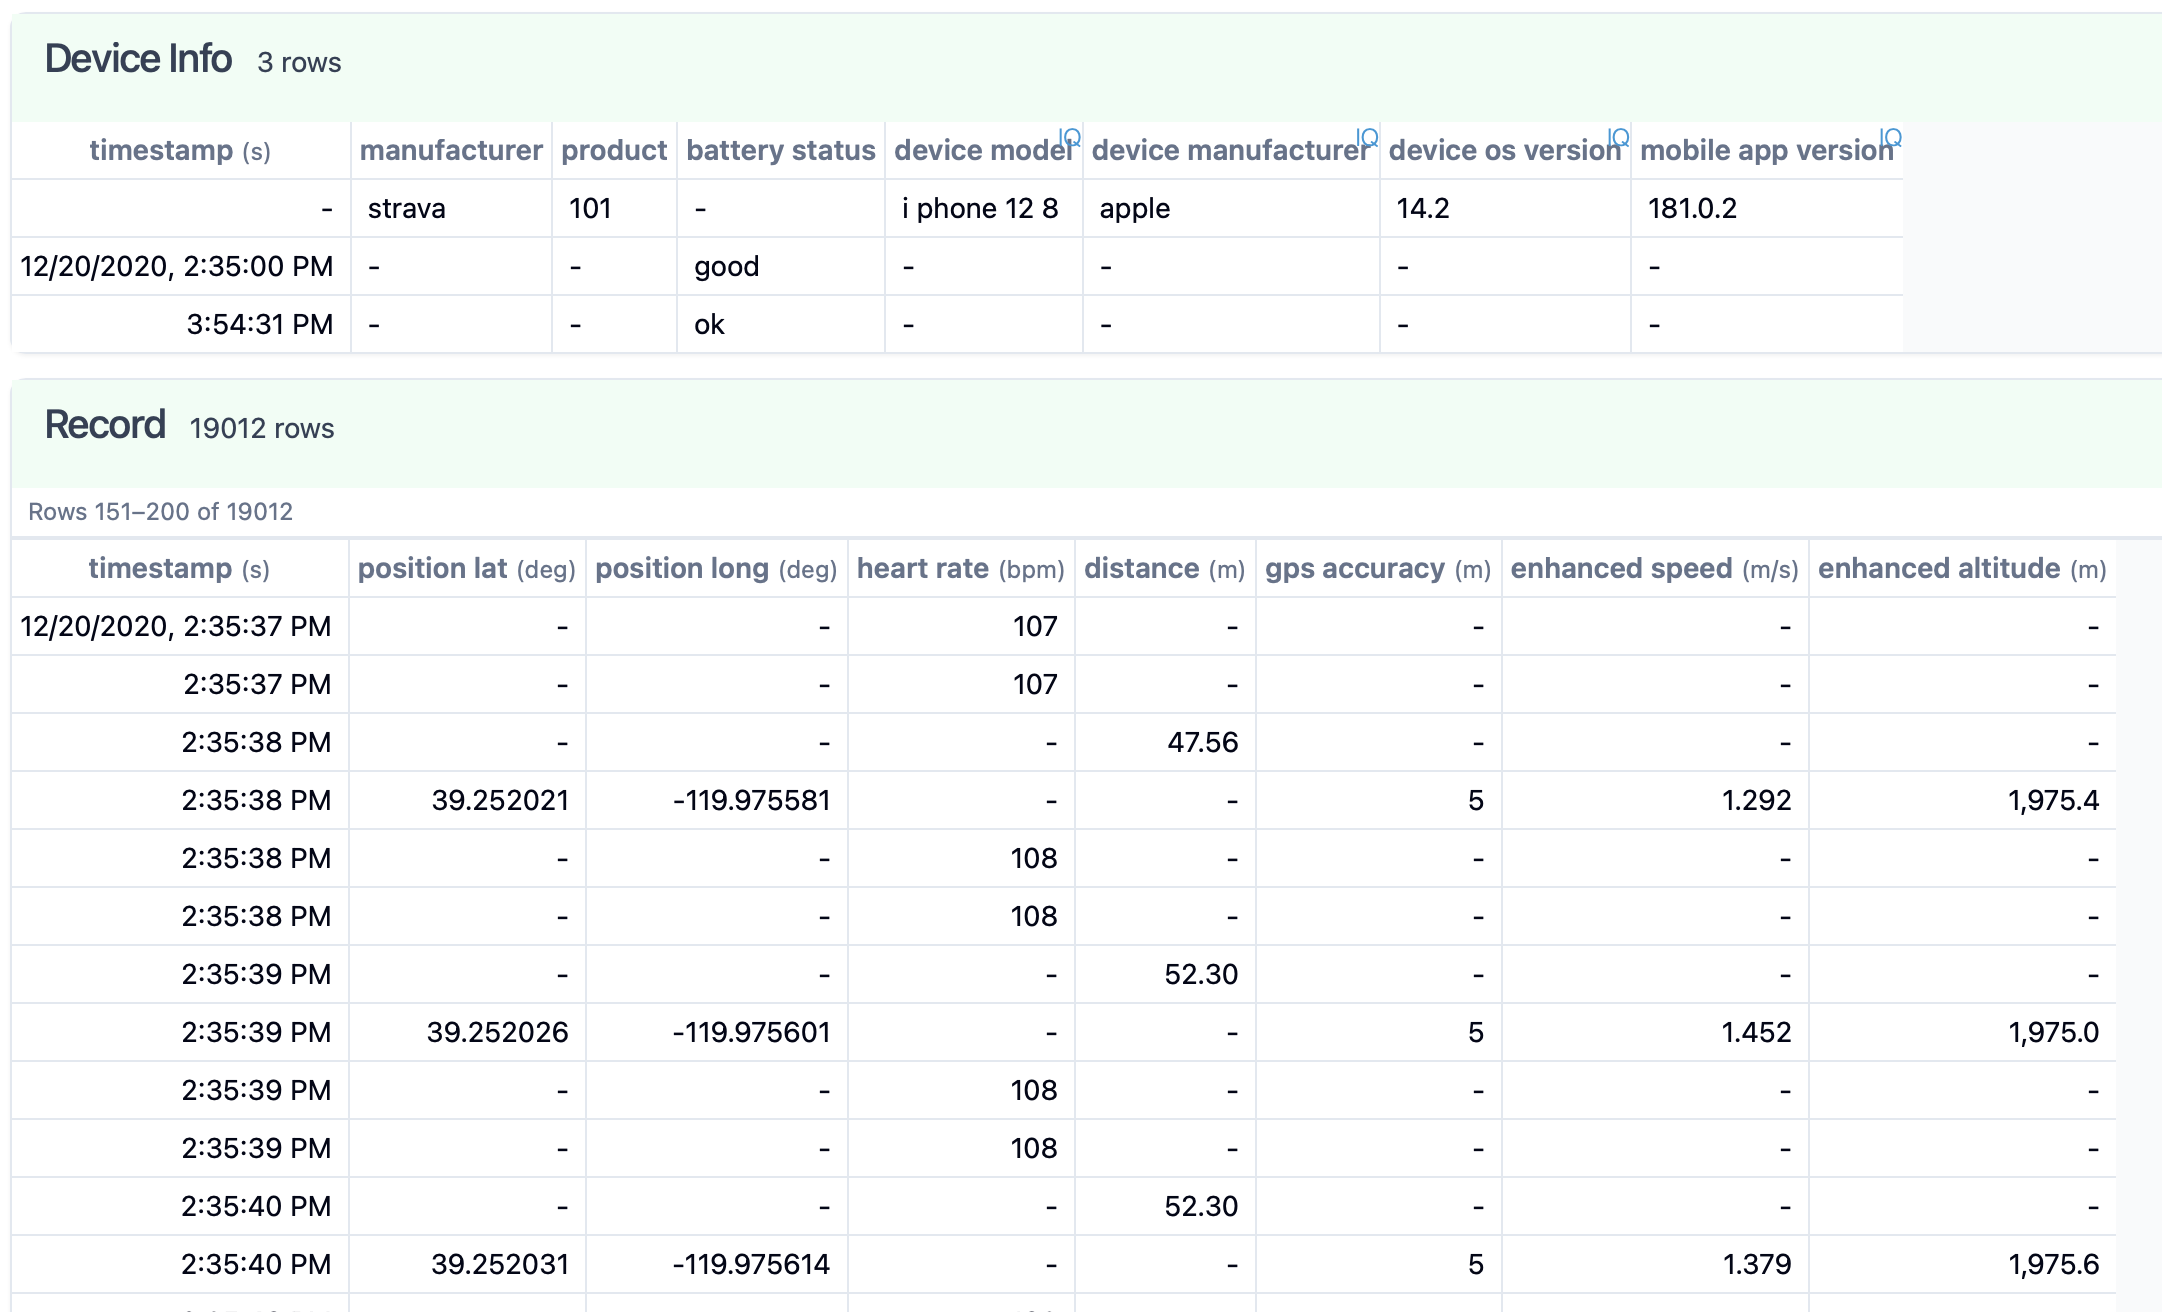The image size is (2162, 1312).
Task: Click the IQ icon beside device os version
Action: coord(1618,138)
